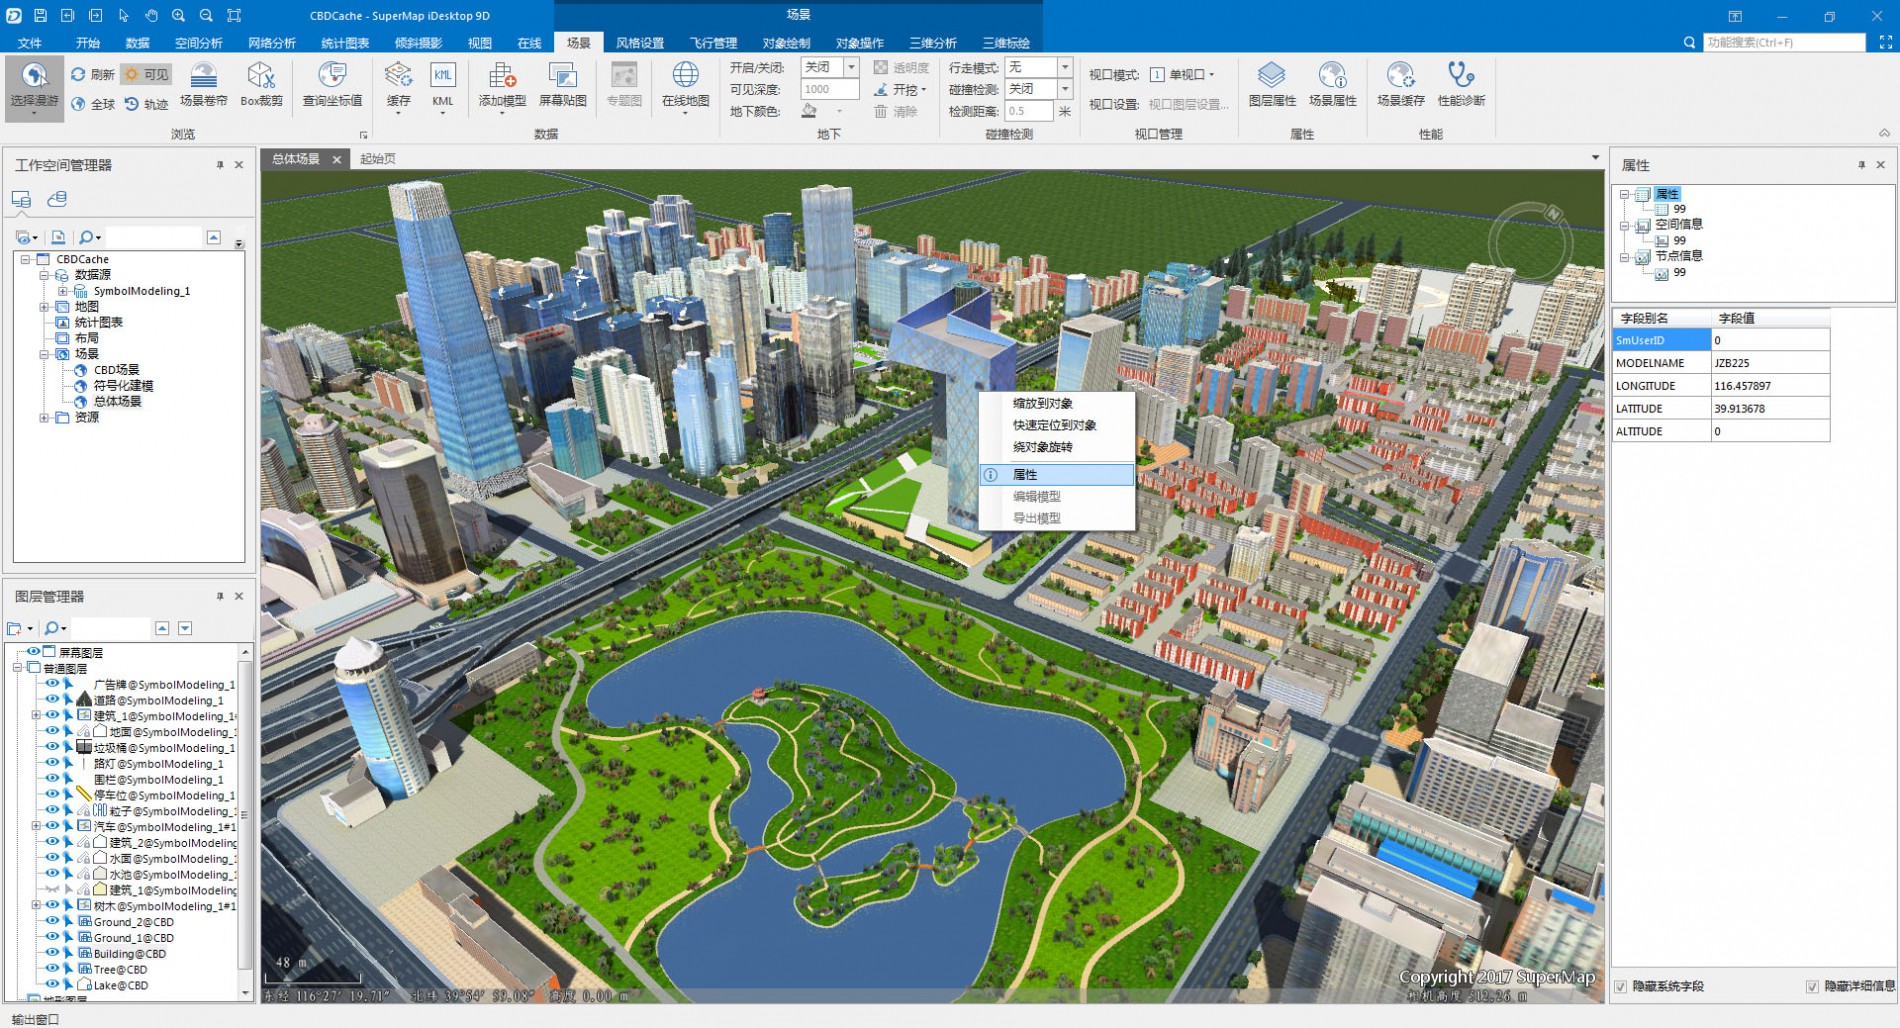Click the 刷新 refresh icon

point(78,74)
